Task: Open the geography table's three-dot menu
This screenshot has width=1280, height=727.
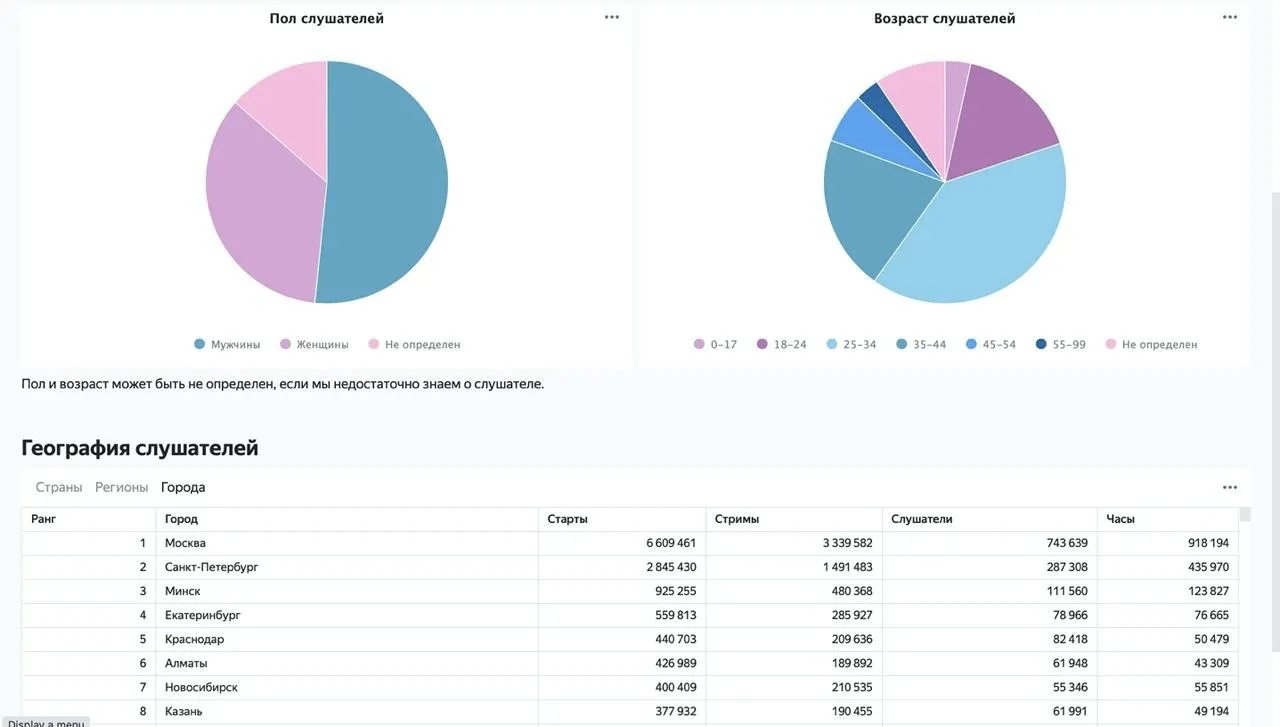Action: tap(1230, 488)
